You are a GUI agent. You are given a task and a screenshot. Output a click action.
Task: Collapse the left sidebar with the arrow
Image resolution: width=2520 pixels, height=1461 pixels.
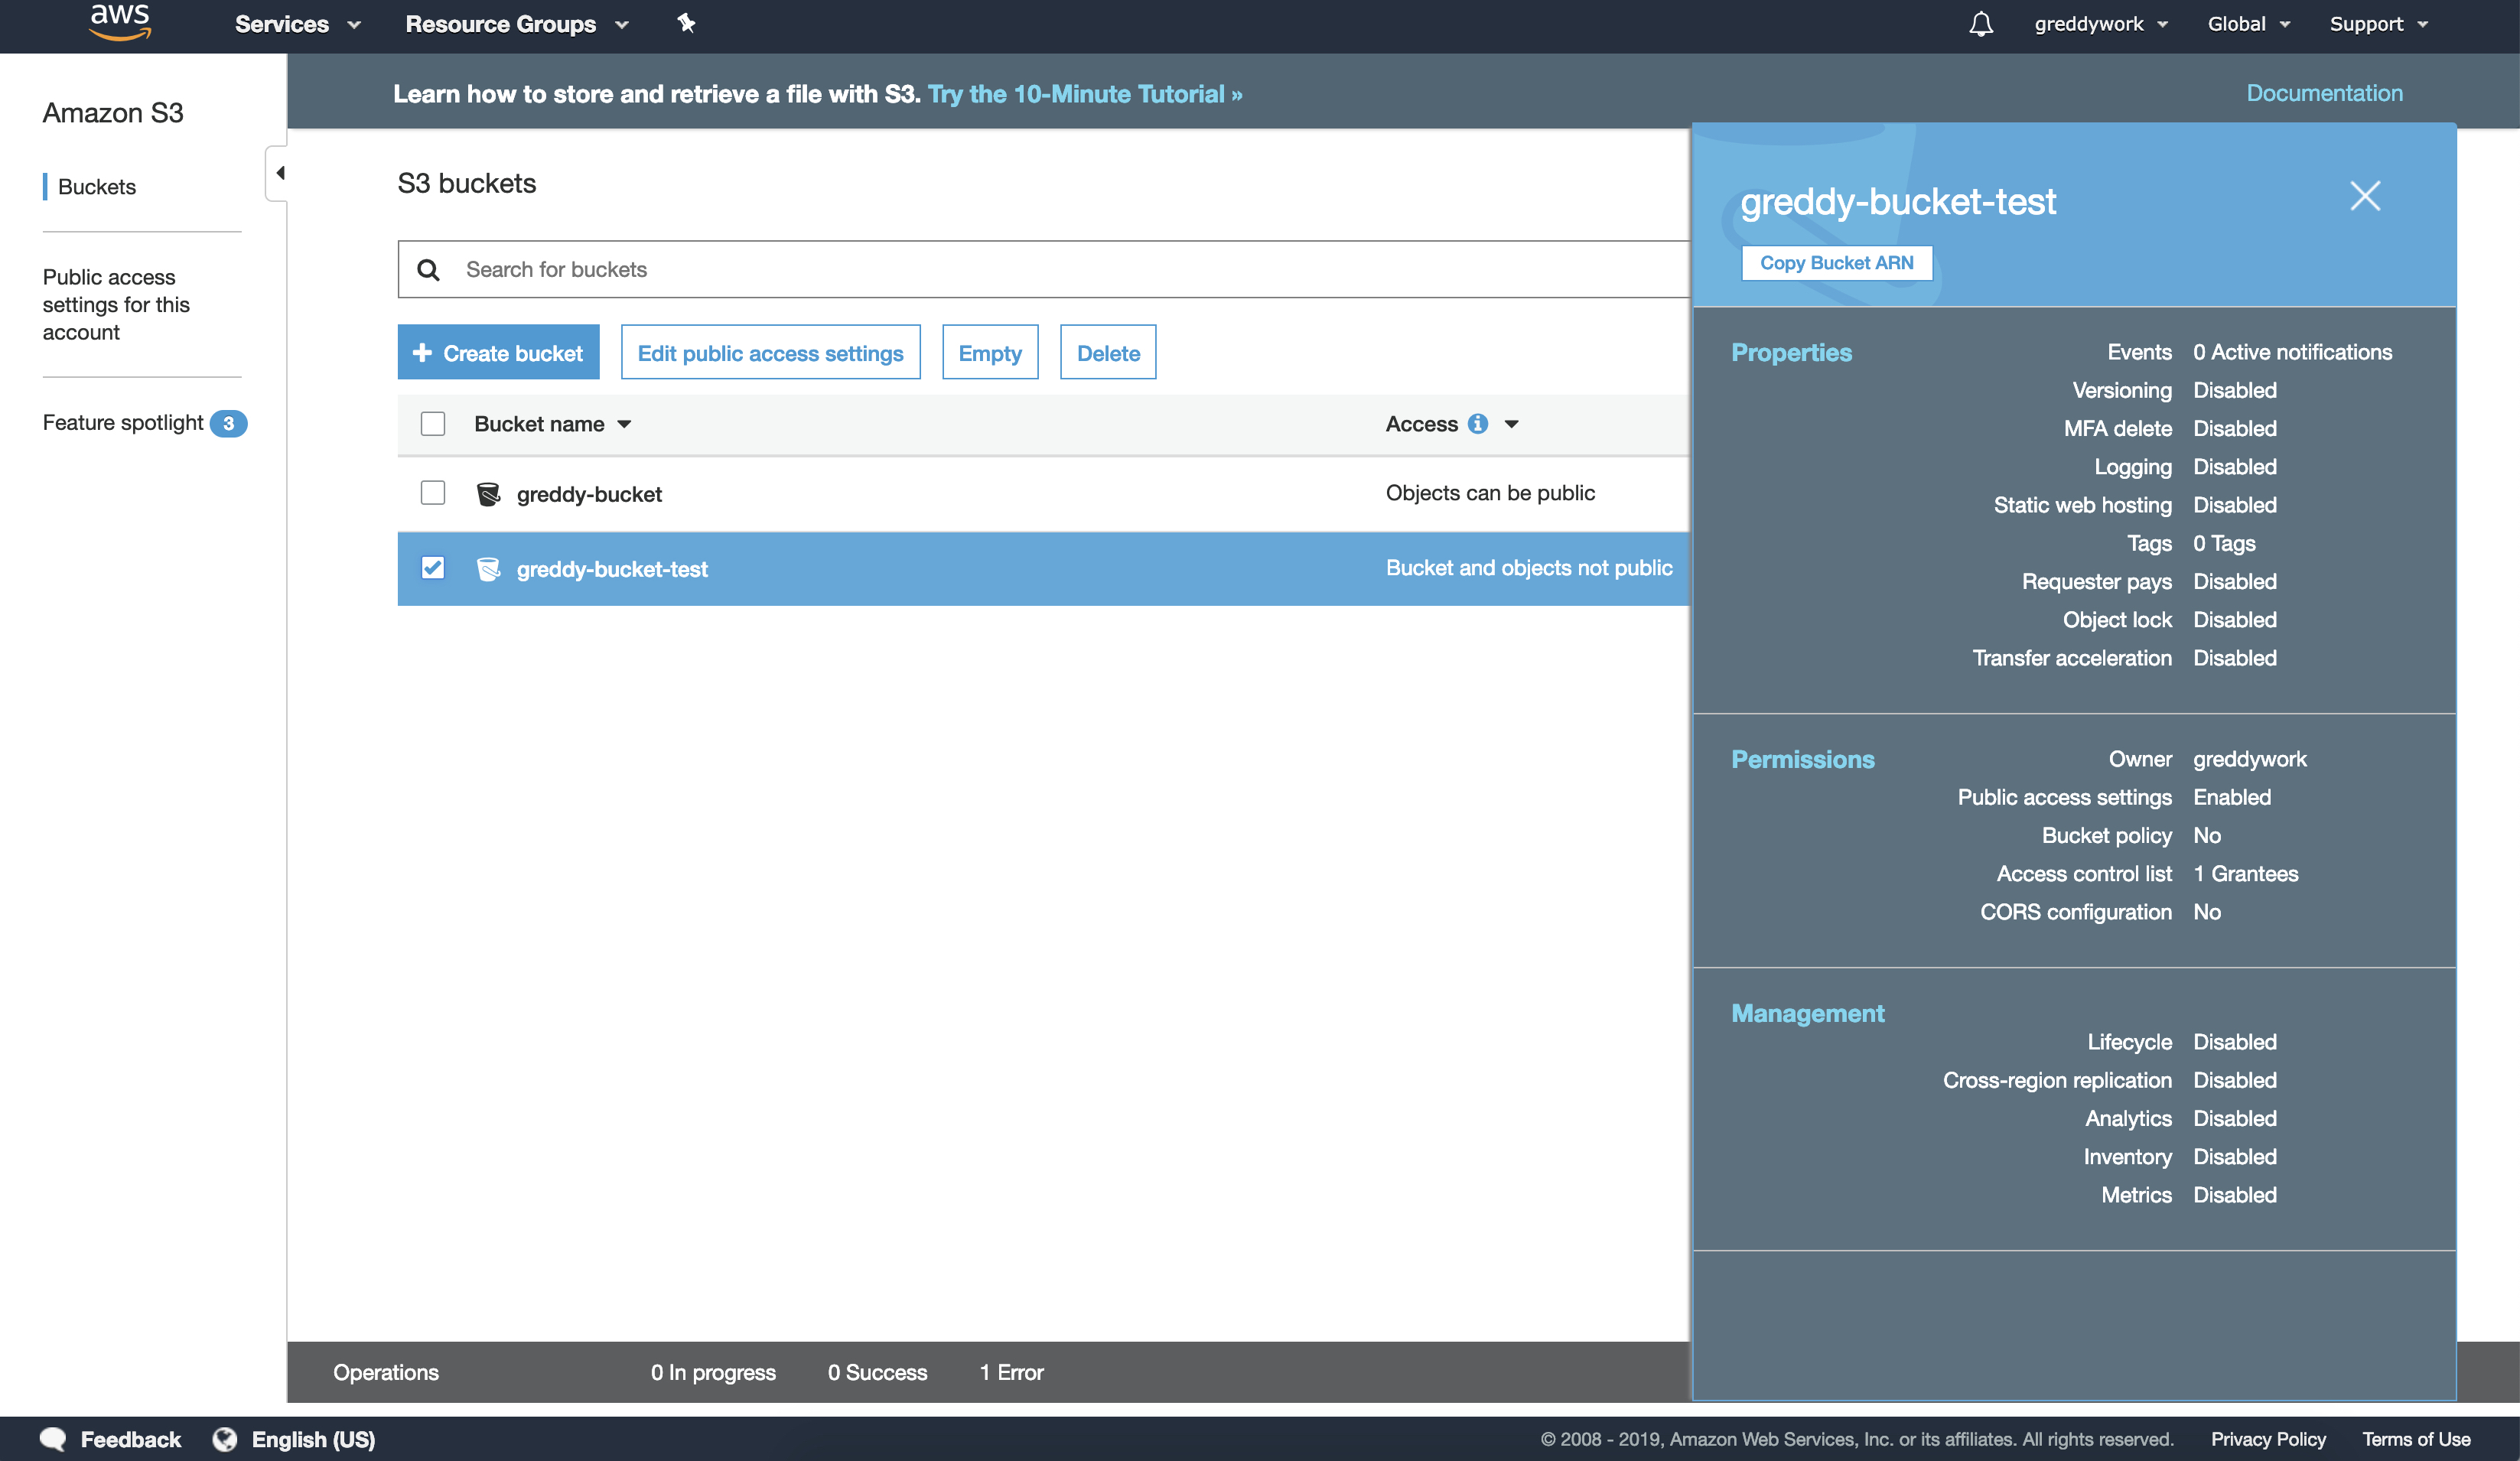point(279,173)
